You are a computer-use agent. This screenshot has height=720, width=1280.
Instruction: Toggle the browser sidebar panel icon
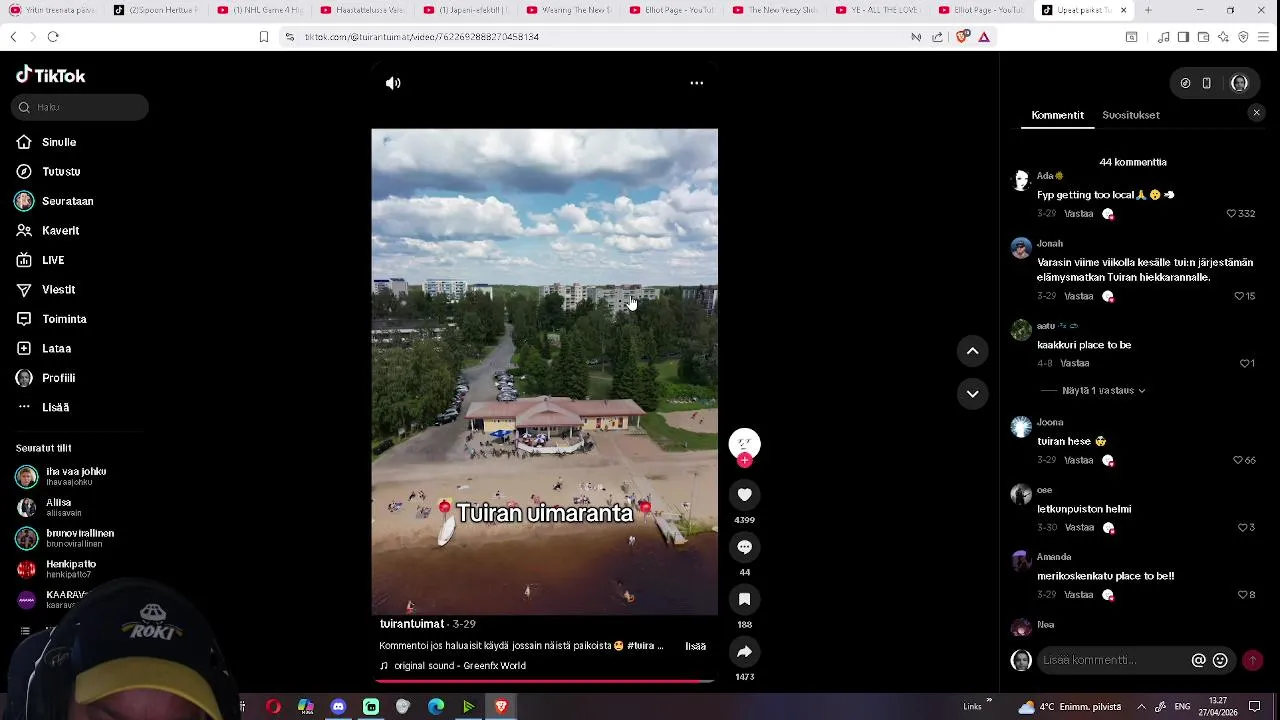(x=1183, y=37)
